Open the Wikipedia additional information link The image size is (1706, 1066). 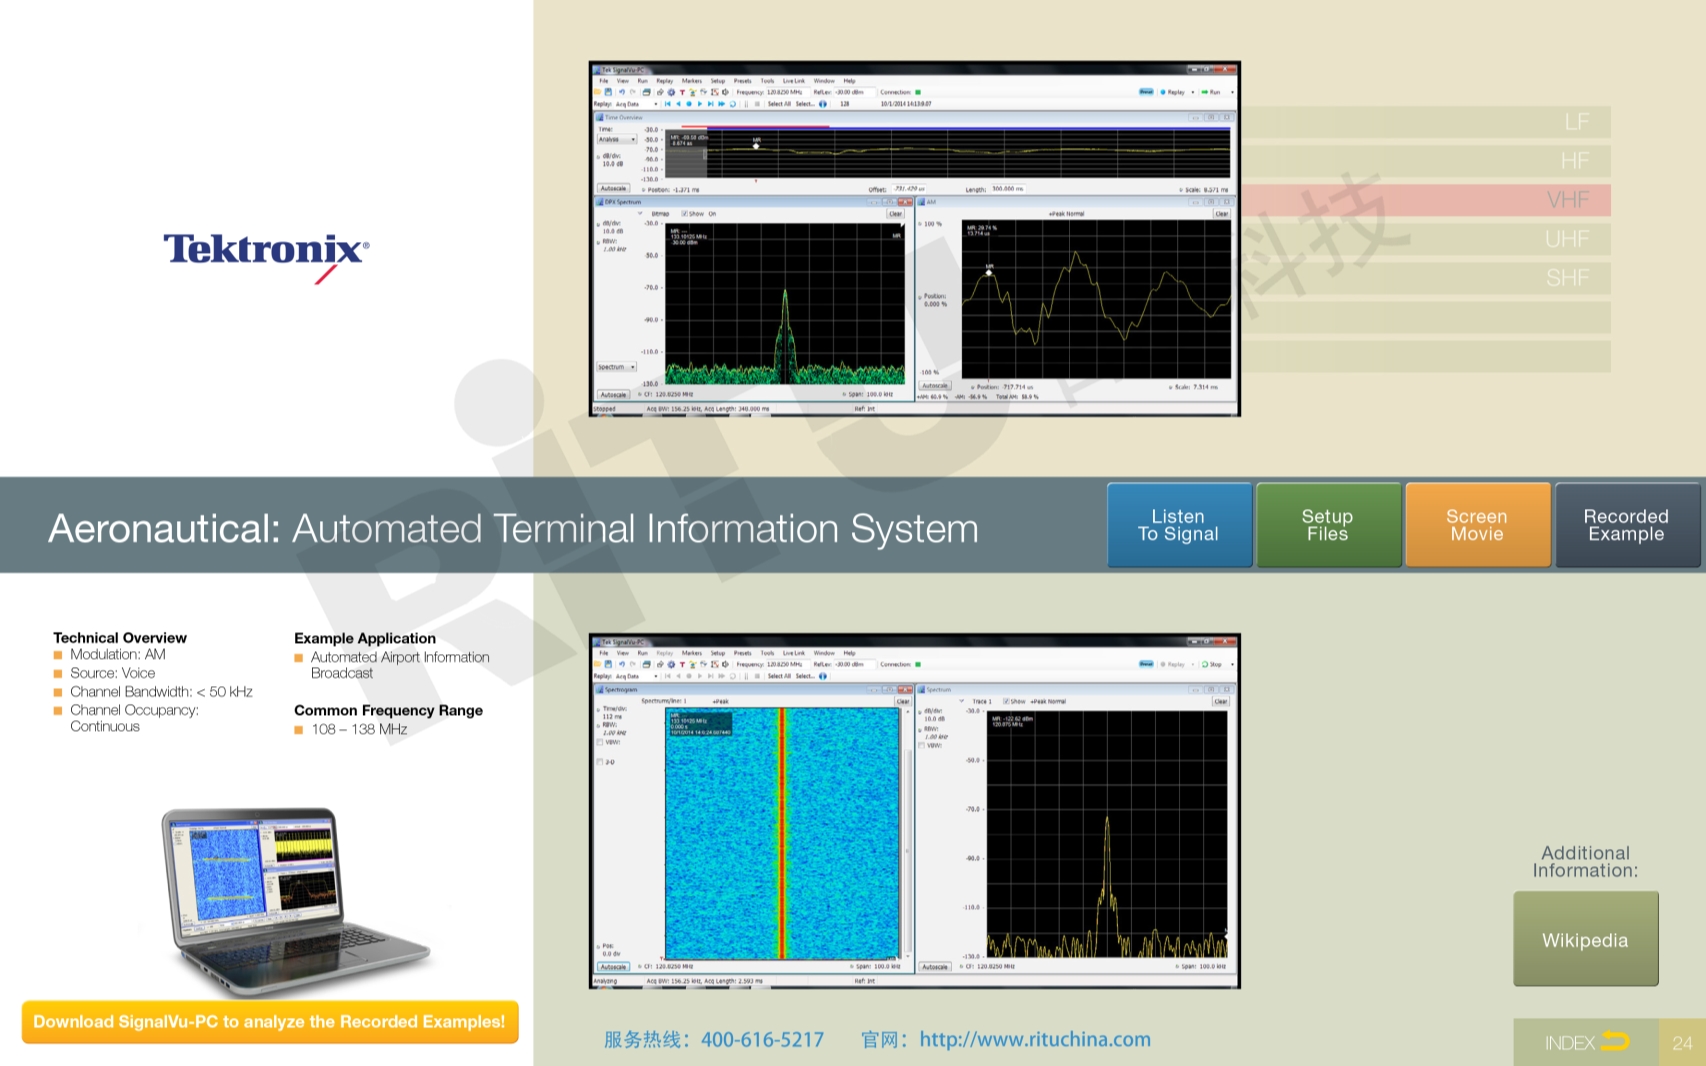pyautogui.click(x=1584, y=940)
